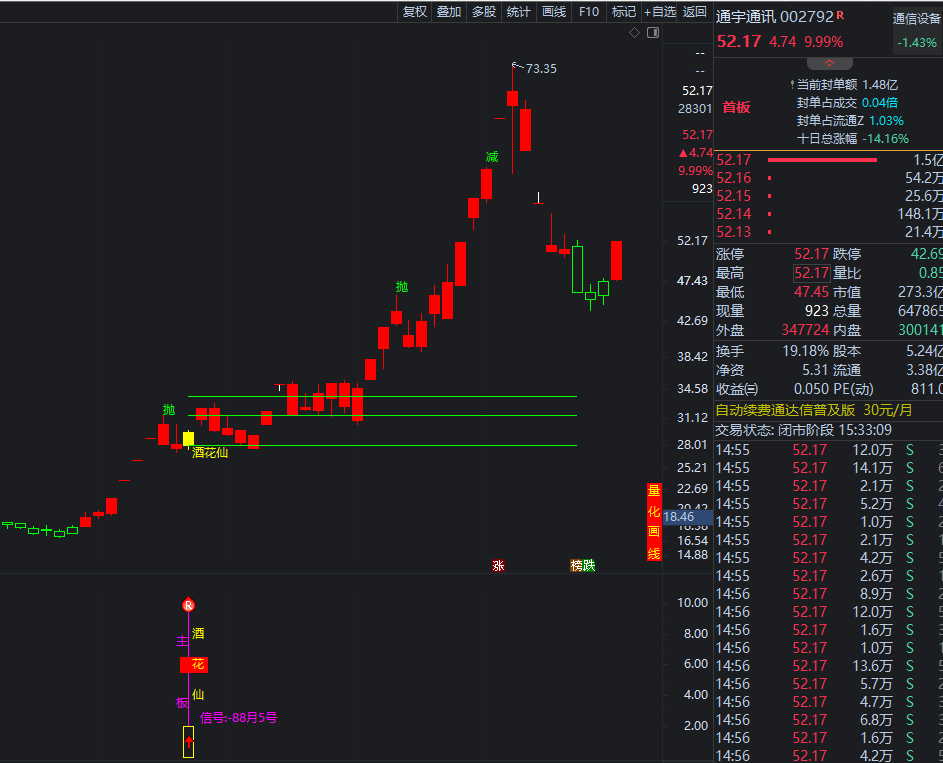943x763 pixels.
Task: Select the 统计 statistics menu item
Action: point(518,12)
